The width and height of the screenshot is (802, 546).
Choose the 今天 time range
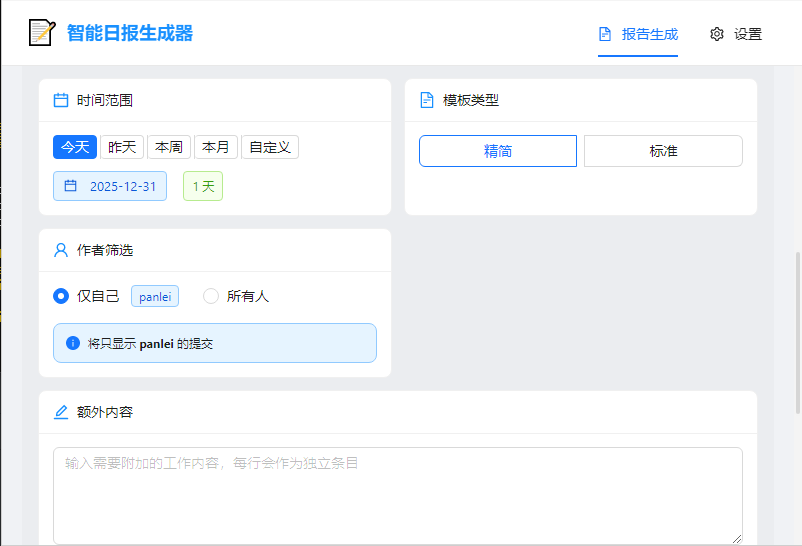point(75,147)
